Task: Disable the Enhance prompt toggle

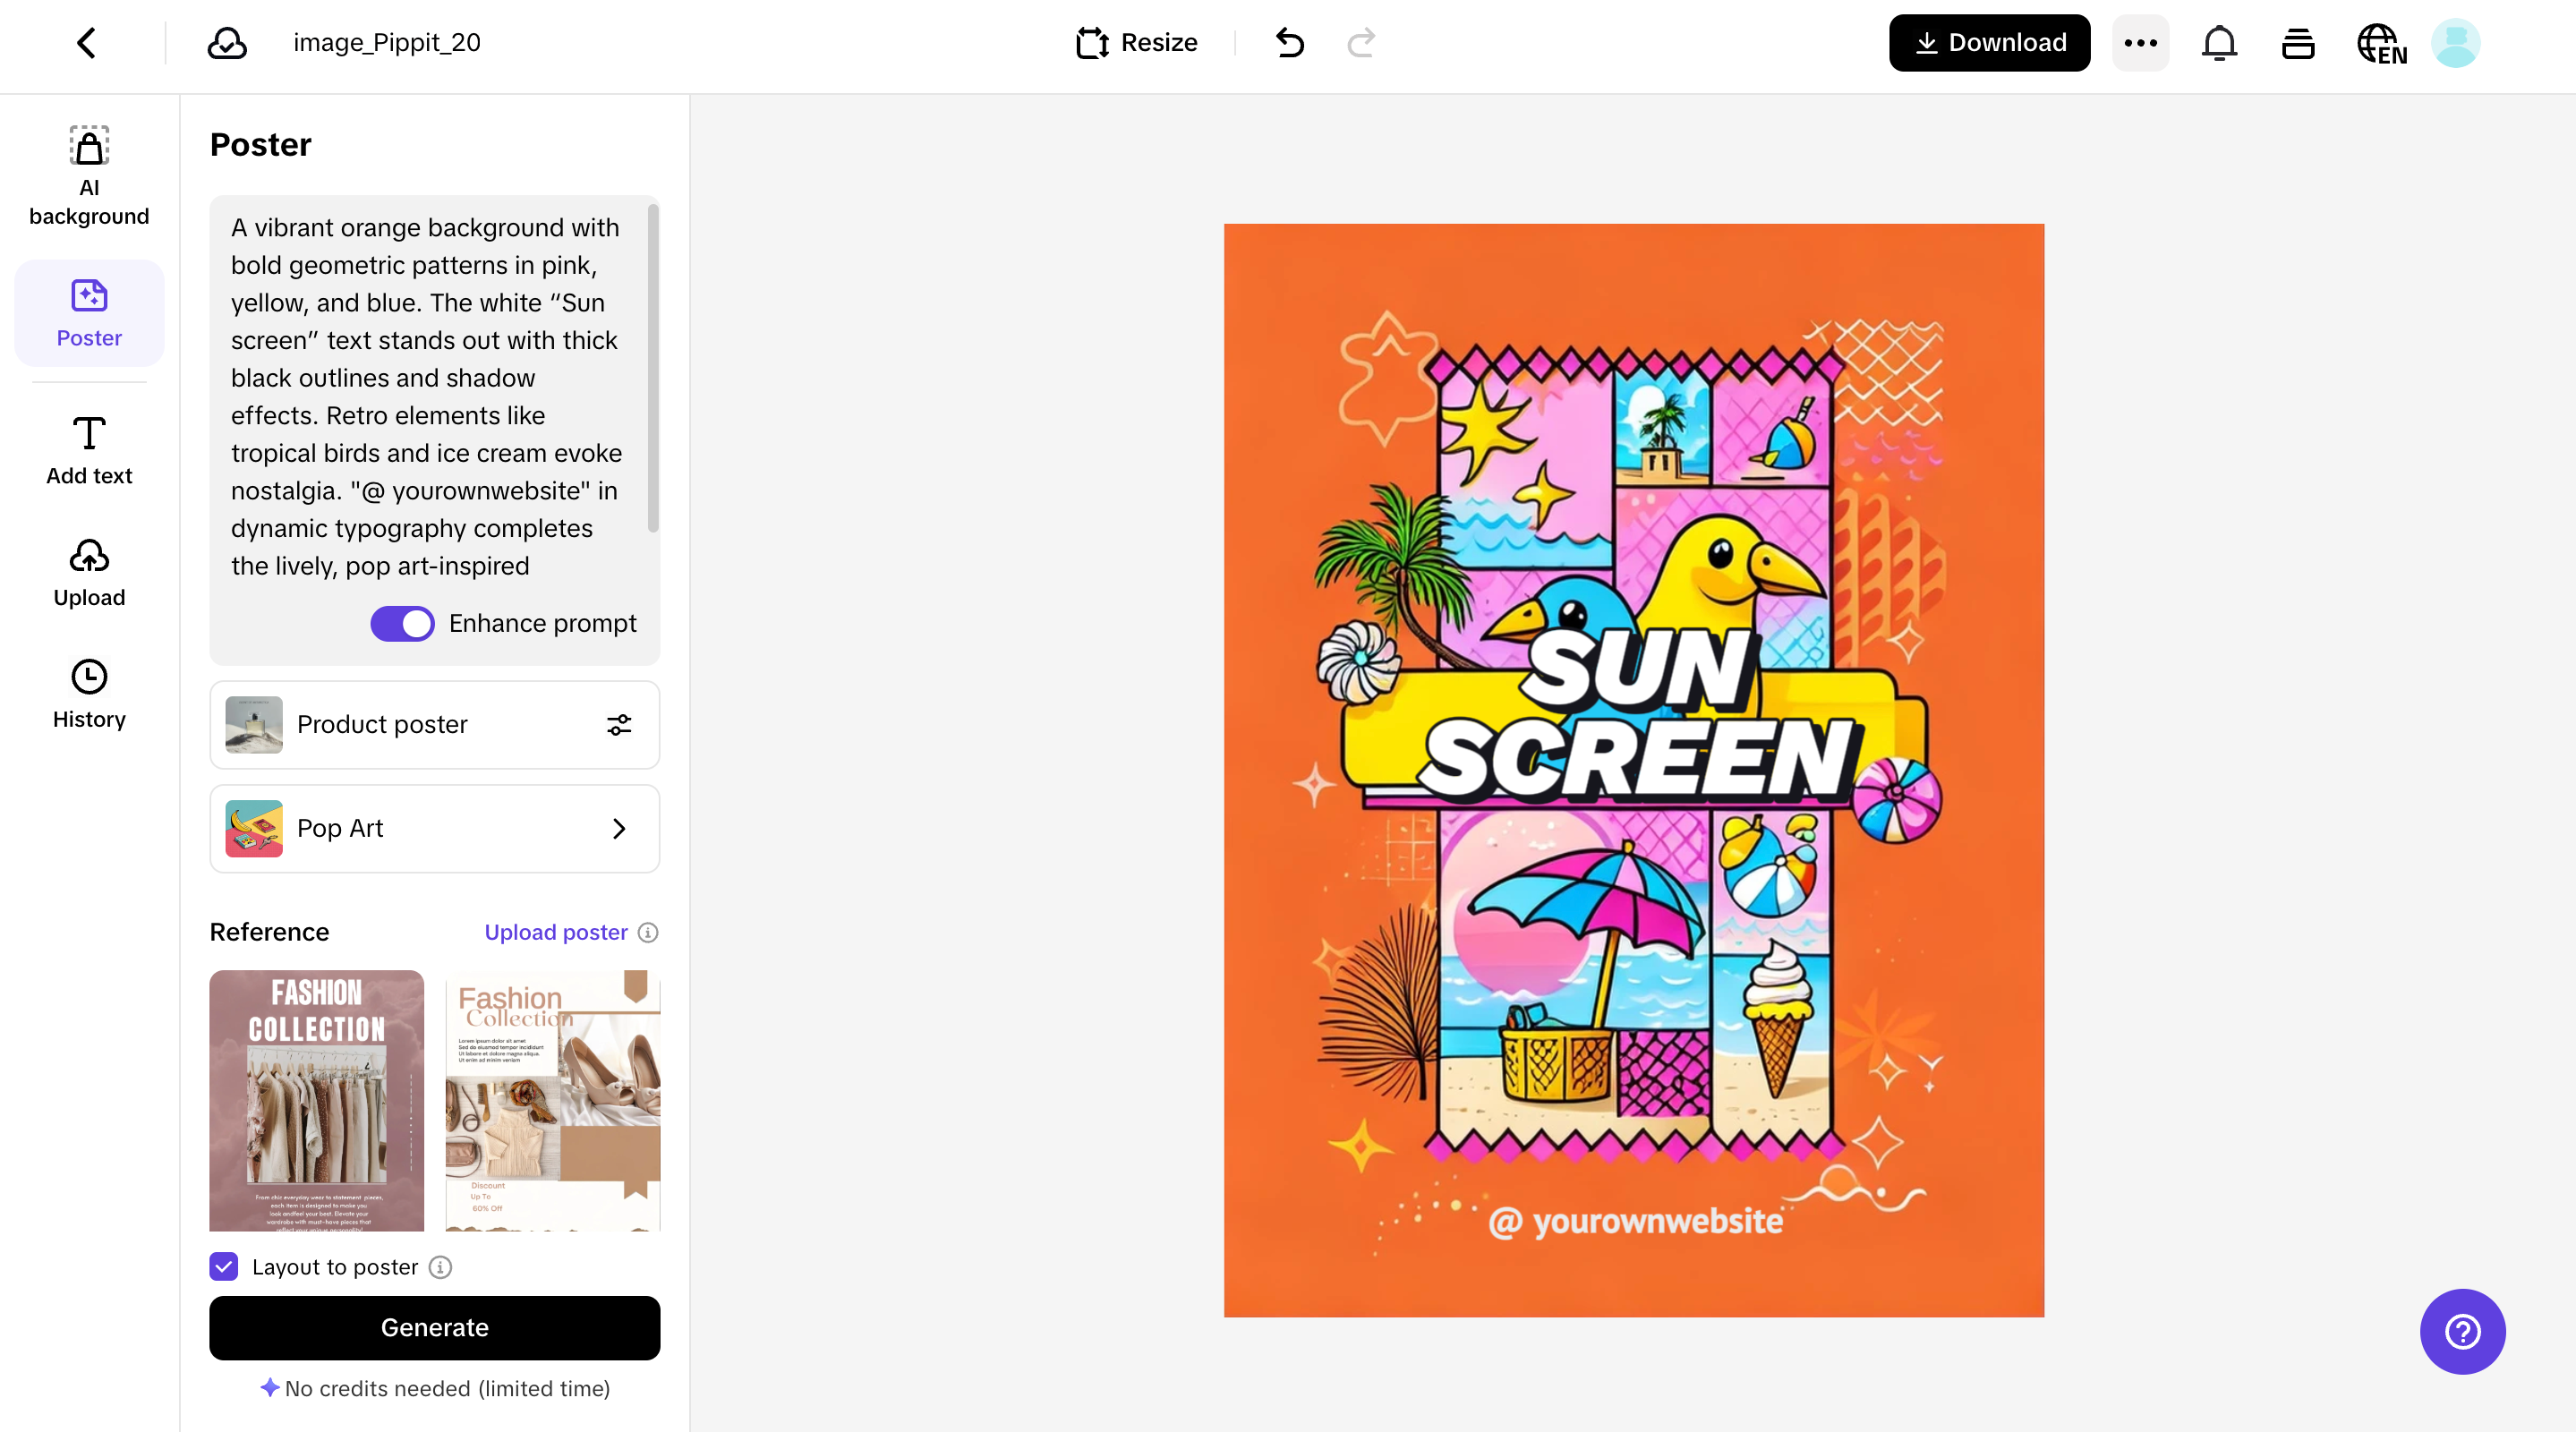Action: 401,622
